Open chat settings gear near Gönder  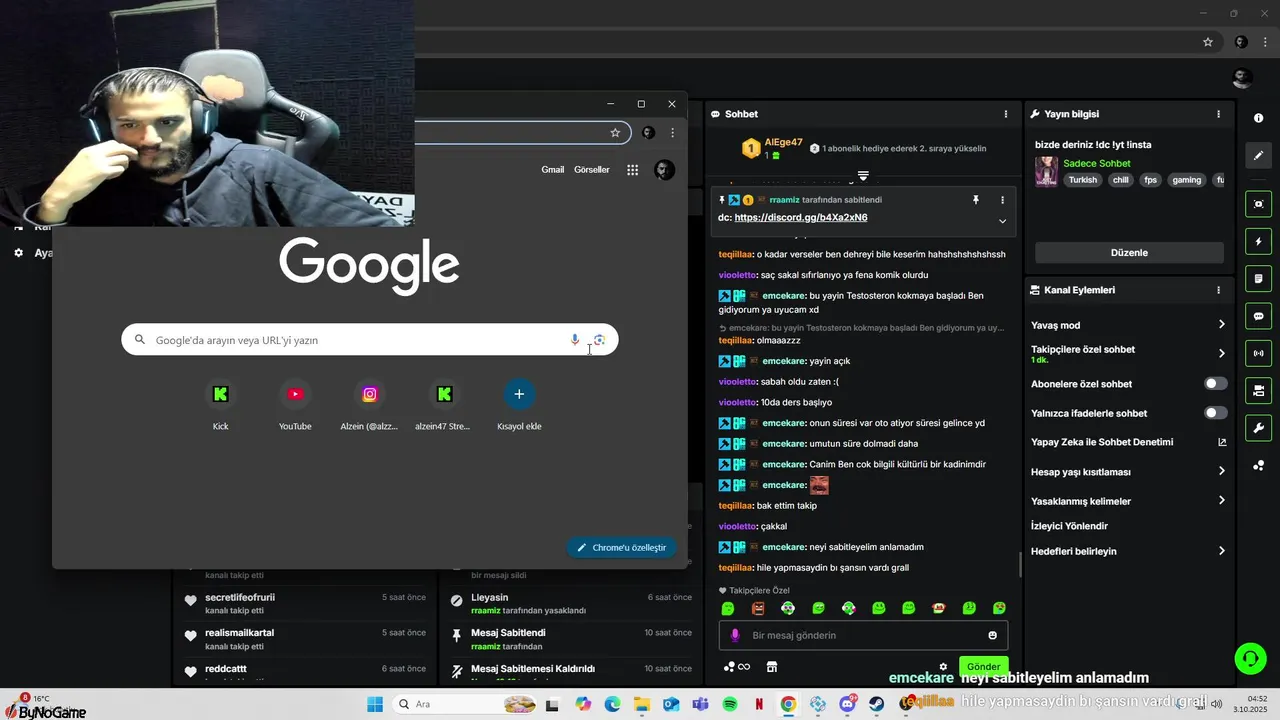(x=943, y=667)
